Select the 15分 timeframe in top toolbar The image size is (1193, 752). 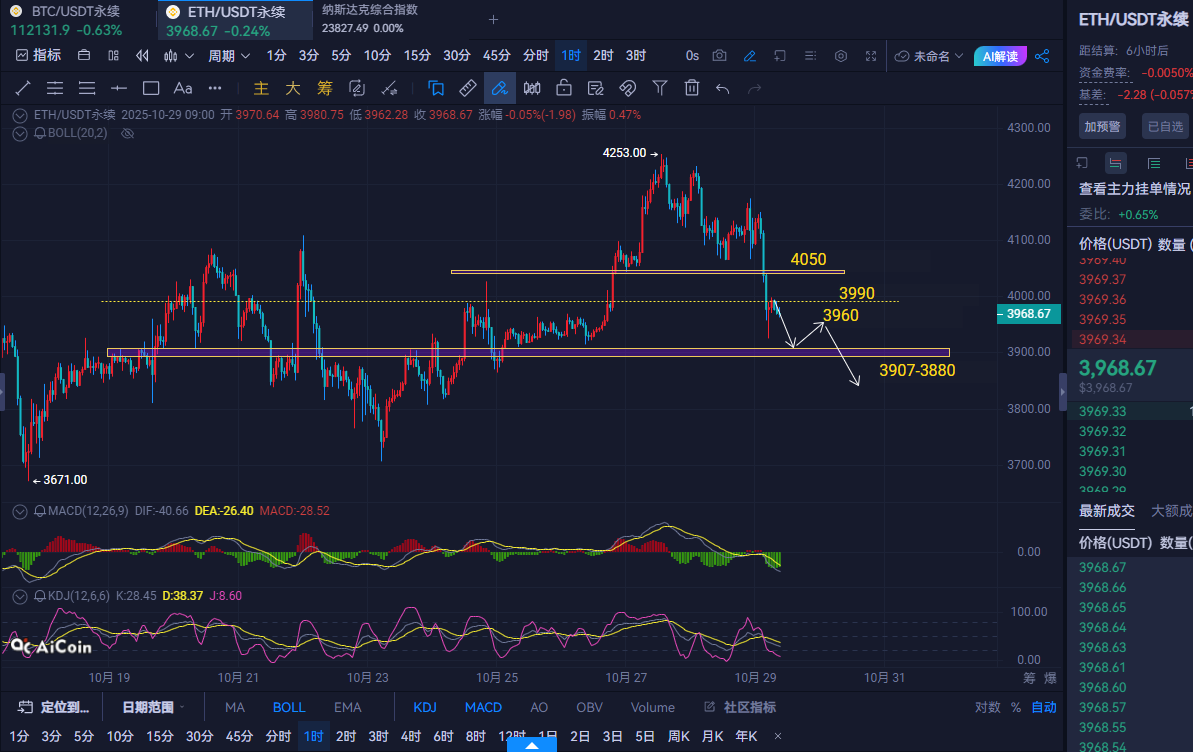click(417, 56)
